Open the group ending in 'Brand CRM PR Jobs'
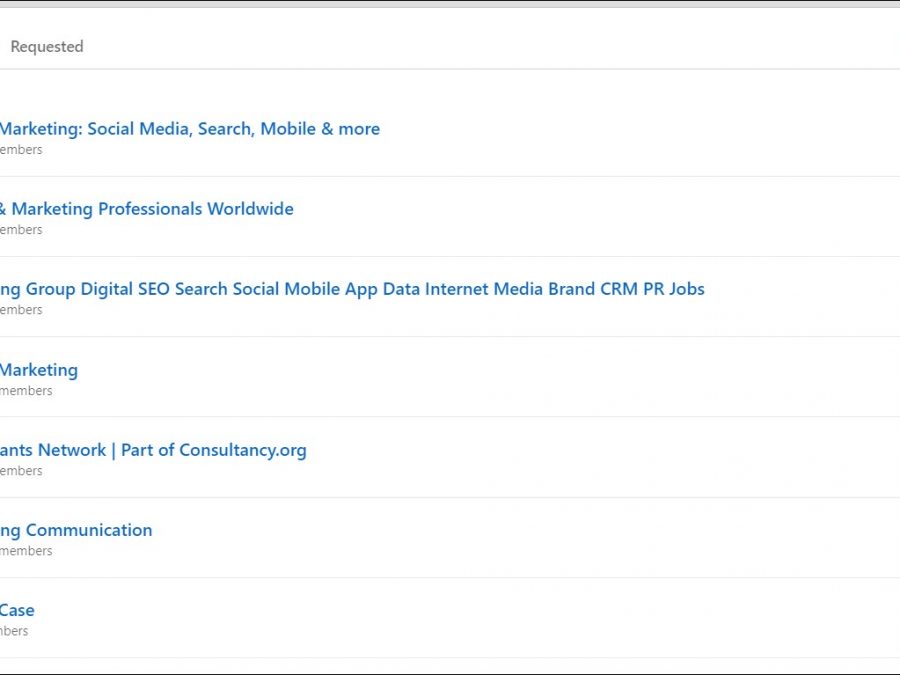 tap(352, 289)
